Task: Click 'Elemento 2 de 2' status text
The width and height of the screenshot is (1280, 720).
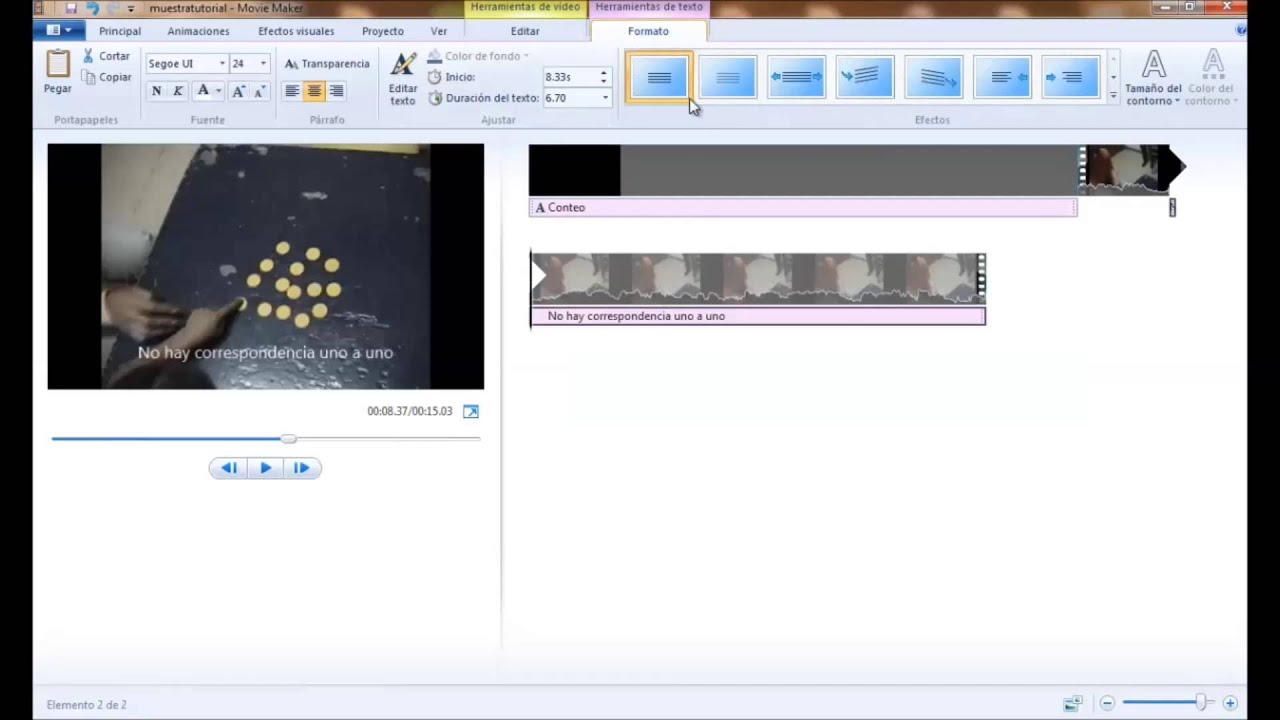Action: pyautogui.click(x=86, y=705)
